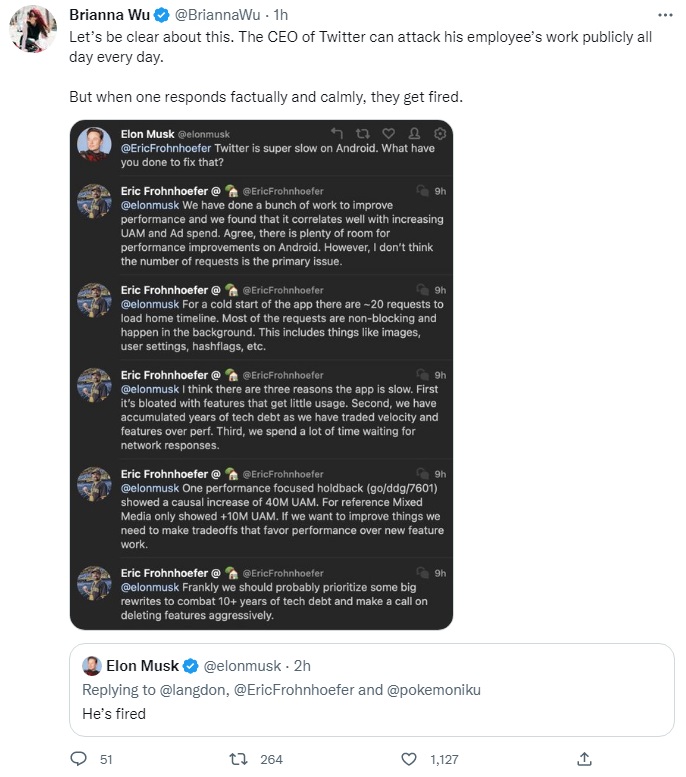Retweet using the retweet icon

(238, 759)
